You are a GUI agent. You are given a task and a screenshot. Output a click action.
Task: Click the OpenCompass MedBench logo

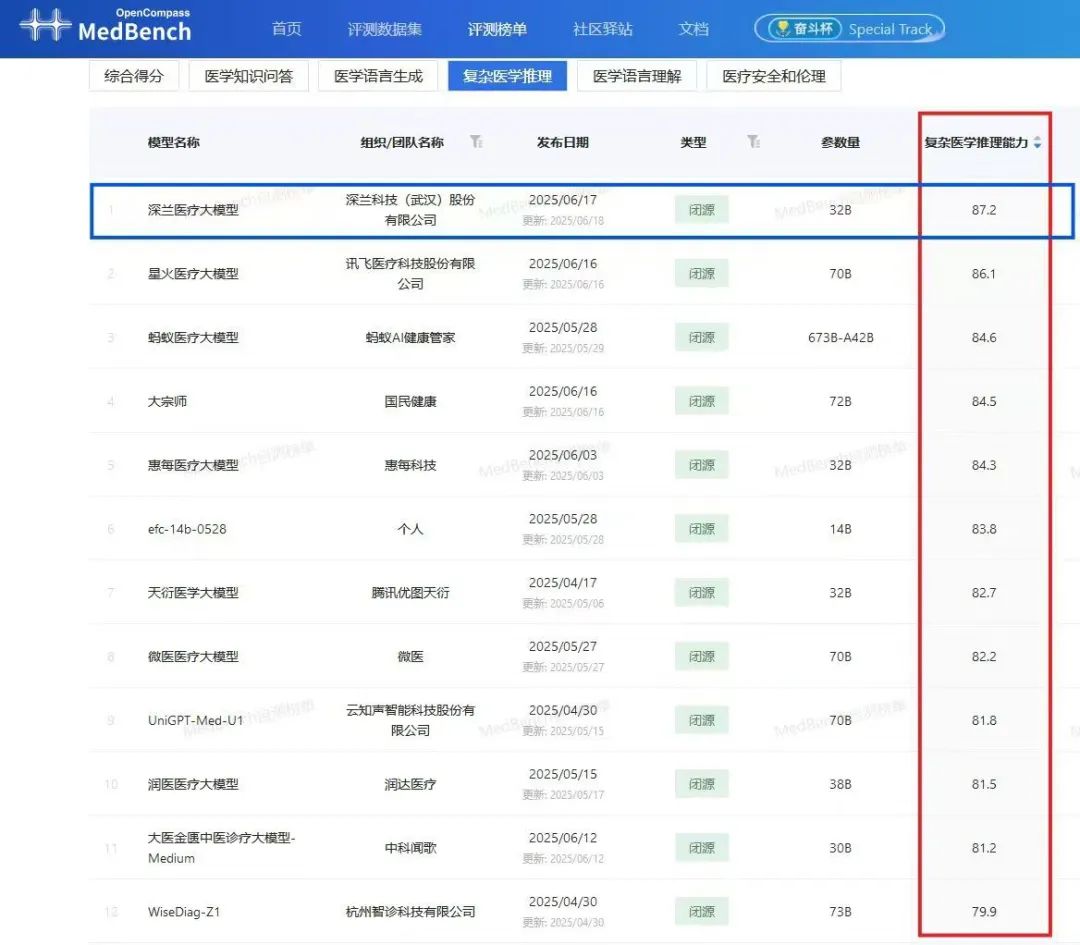coord(105,25)
